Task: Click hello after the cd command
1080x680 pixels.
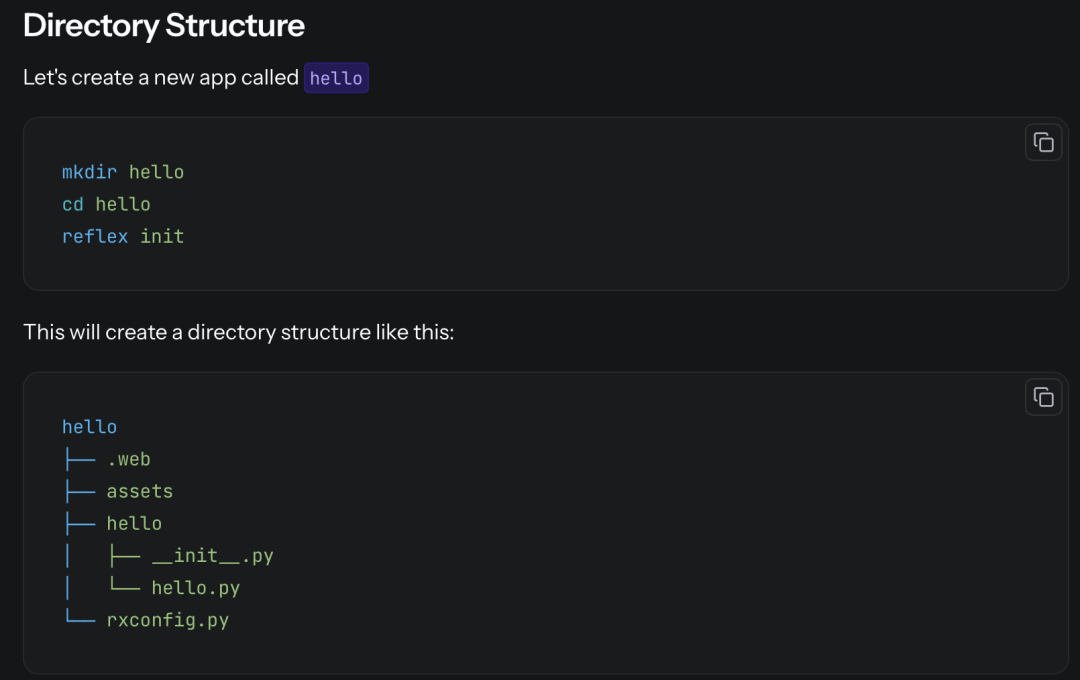Action: pyautogui.click(x=123, y=204)
